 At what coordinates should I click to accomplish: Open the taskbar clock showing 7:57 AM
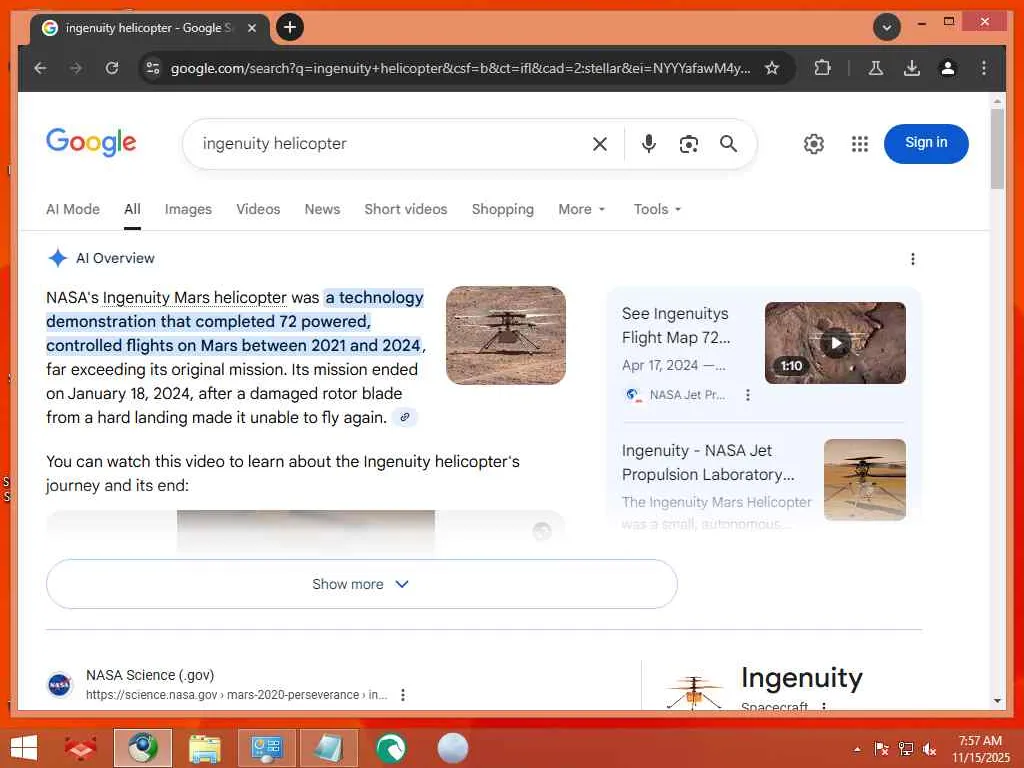[x=980, y=749]
